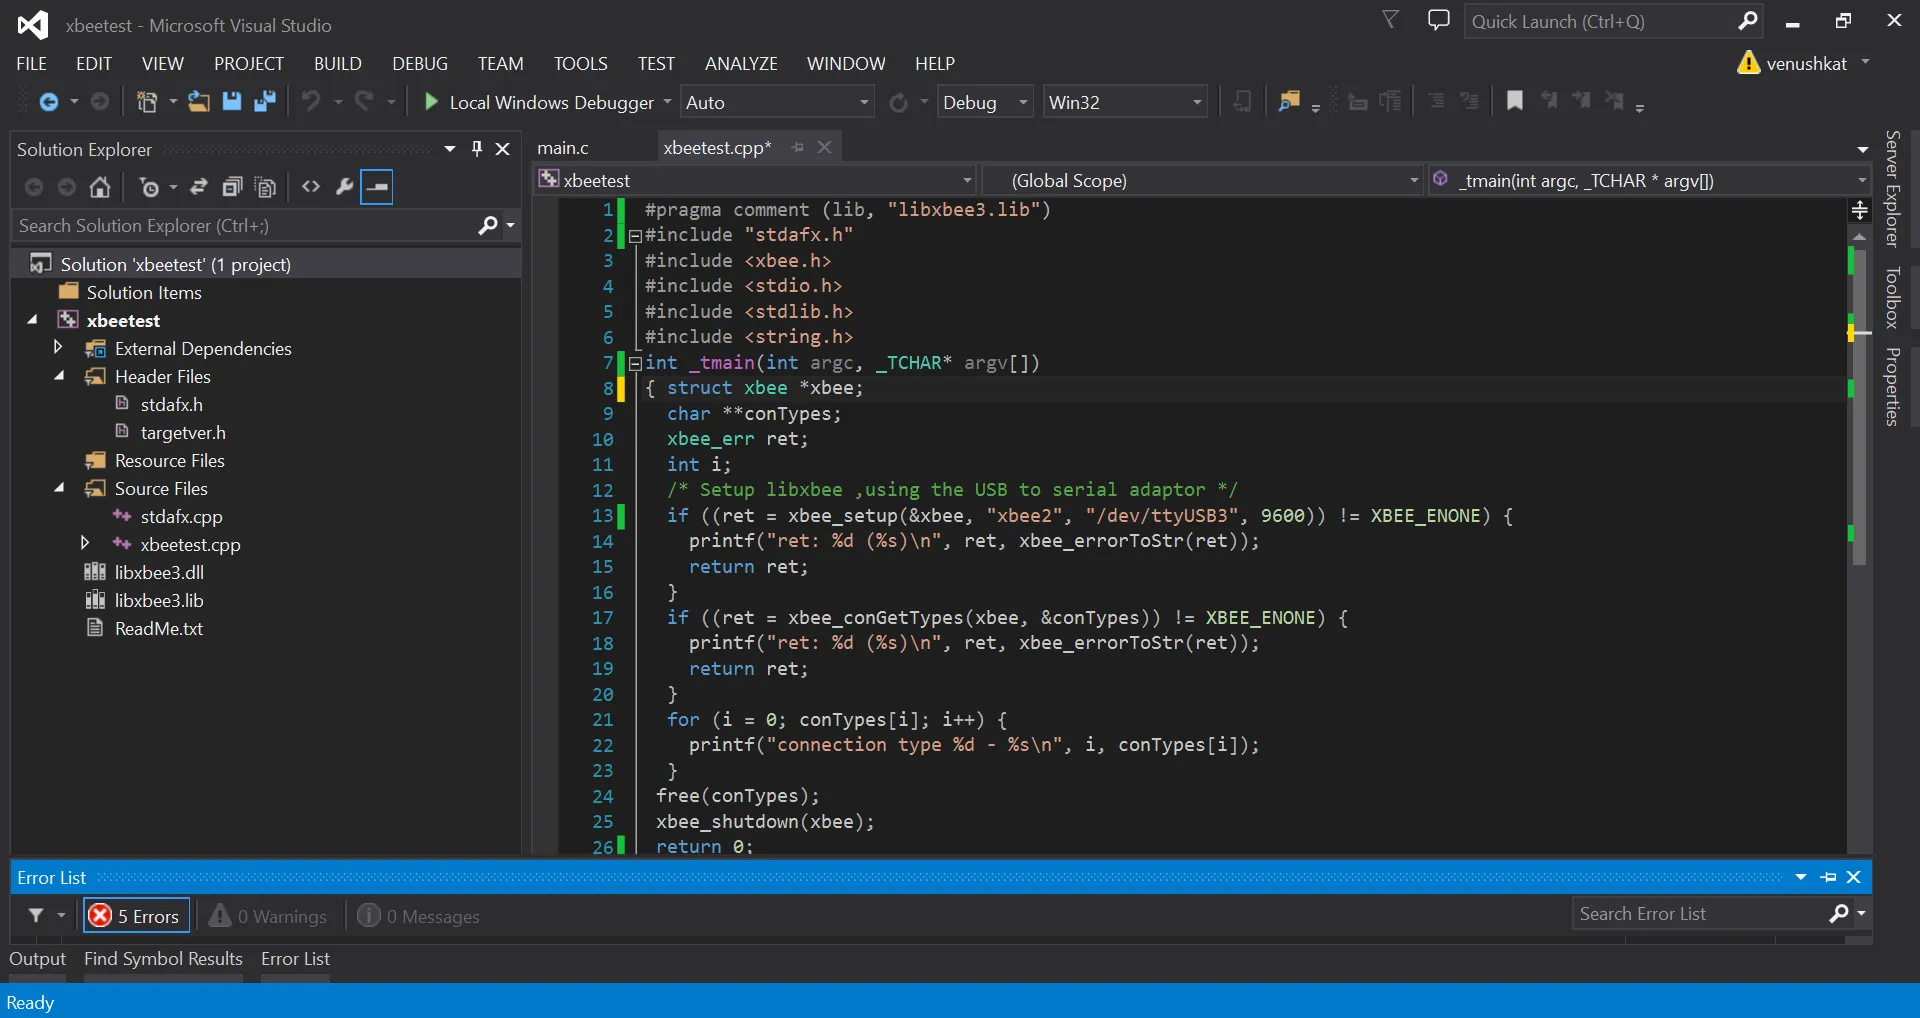Viewport: 1920px width, 1018px height.
Task: Expand the External Dependencies tree node
Action: coord(58,348)
